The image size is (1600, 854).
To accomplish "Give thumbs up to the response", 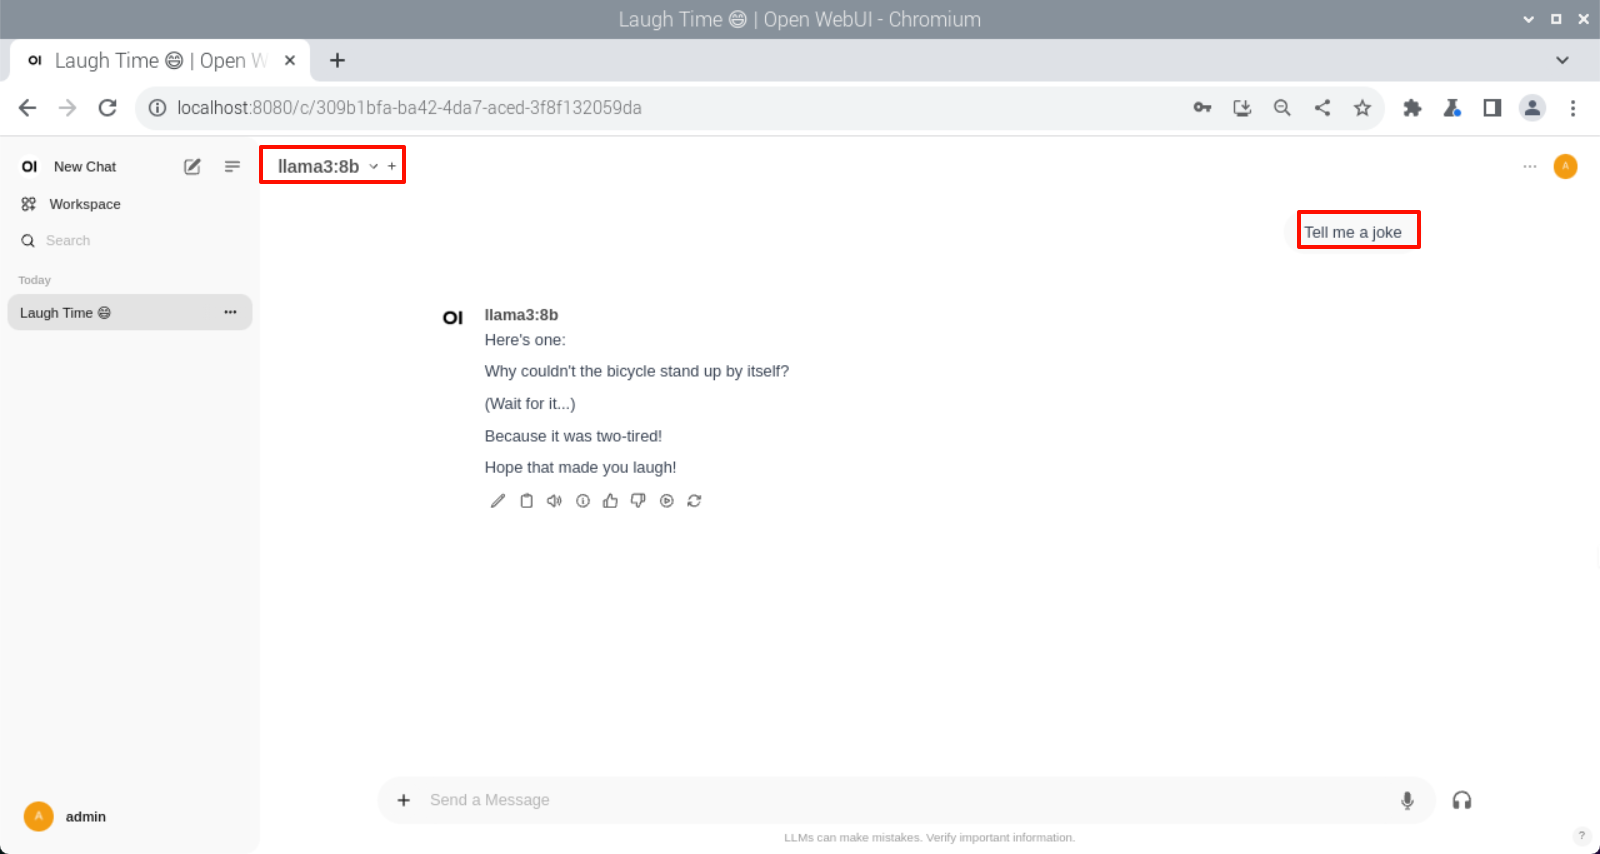I will click(610, 501).
